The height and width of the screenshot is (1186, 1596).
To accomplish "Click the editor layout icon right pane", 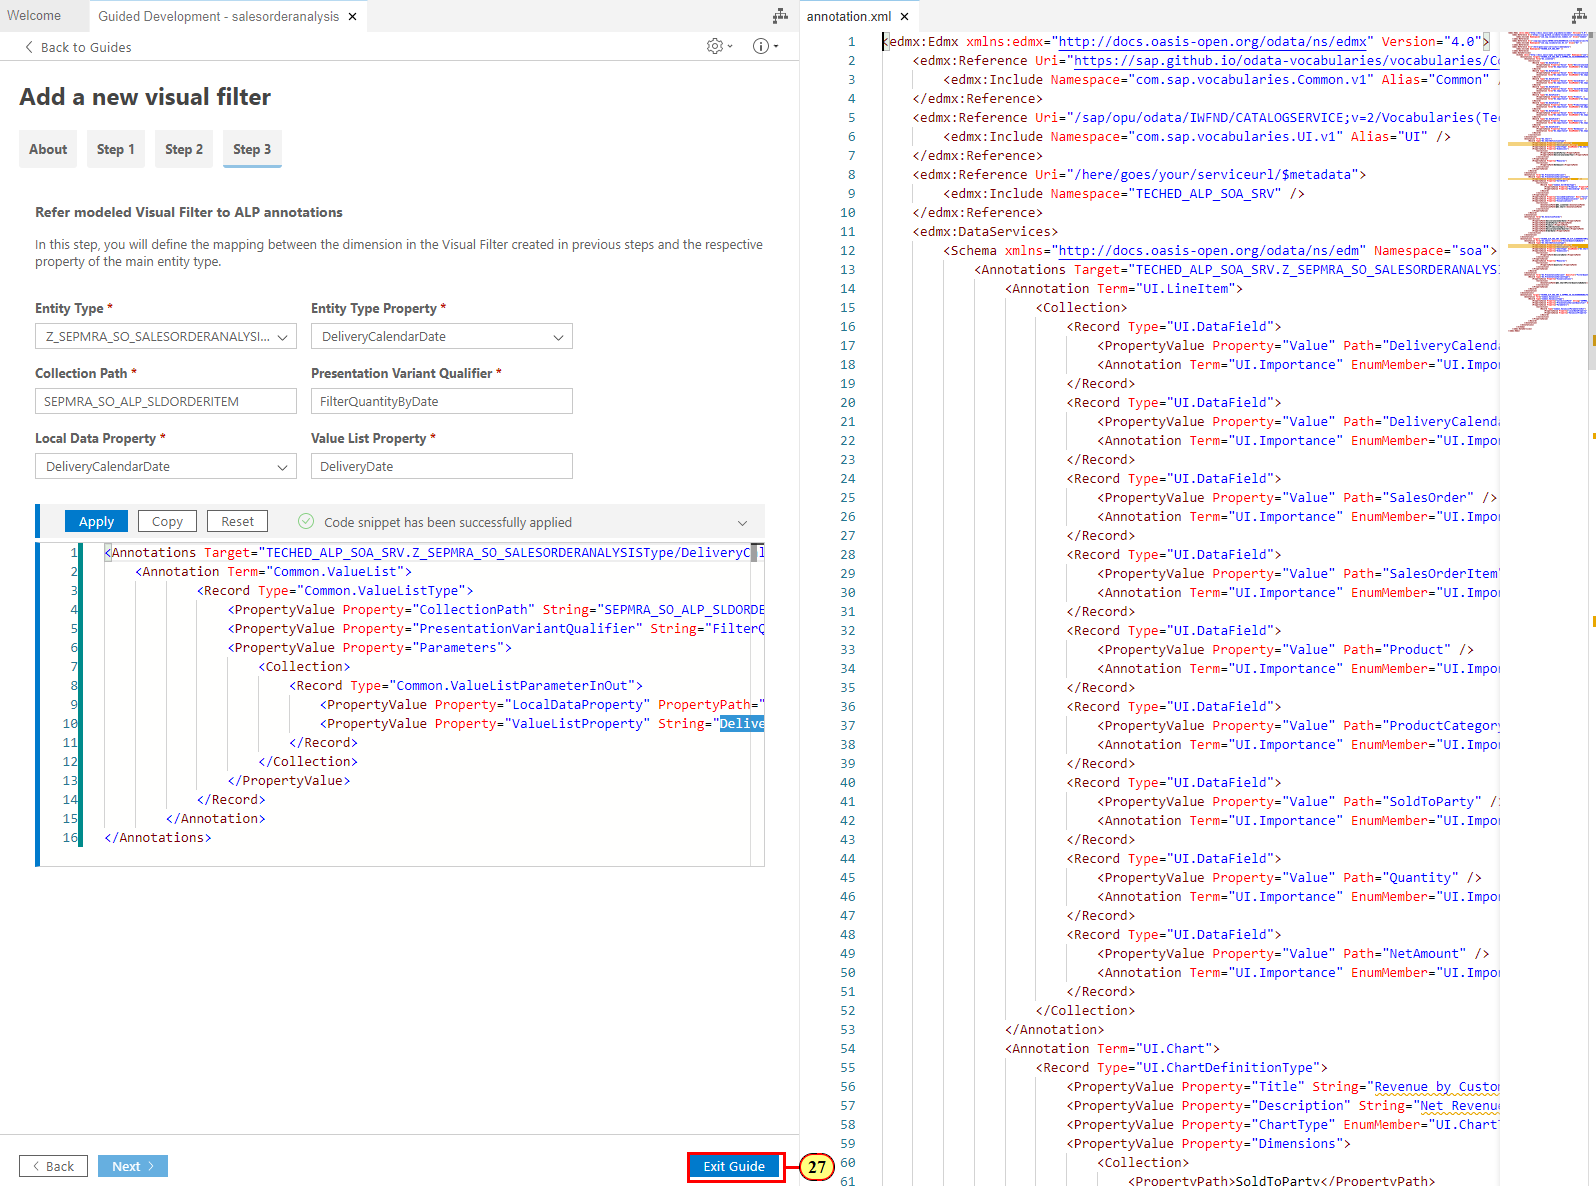I will coord(1578,16).
